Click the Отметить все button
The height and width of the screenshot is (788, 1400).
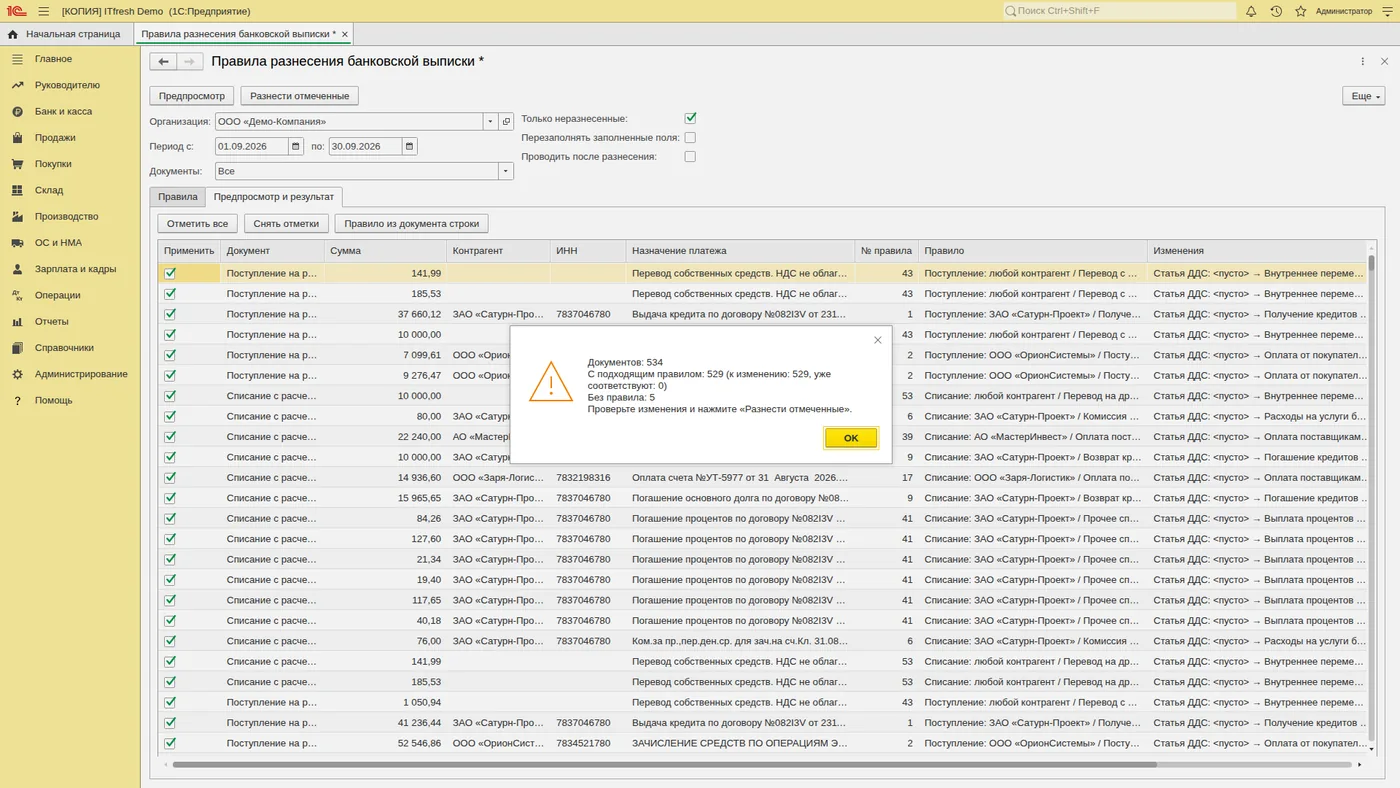[x=198, y=224]
